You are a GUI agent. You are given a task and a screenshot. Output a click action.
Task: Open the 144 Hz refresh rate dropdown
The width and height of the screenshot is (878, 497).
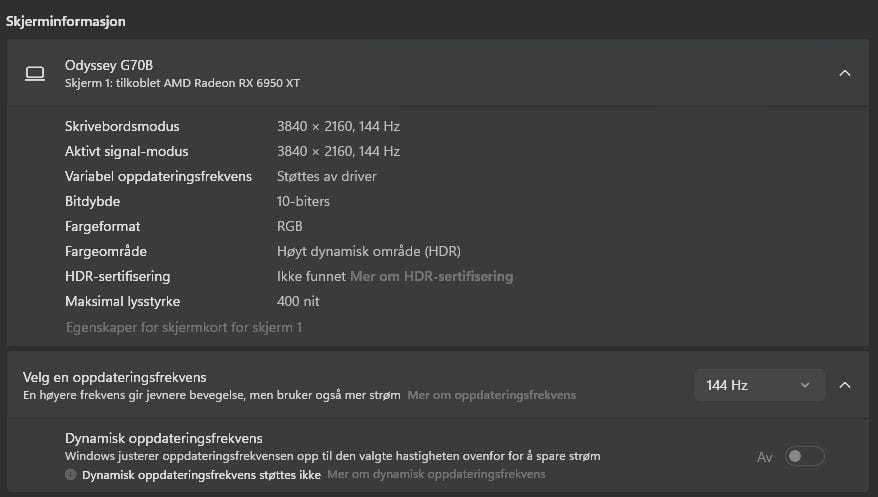[x=759, y=385]
